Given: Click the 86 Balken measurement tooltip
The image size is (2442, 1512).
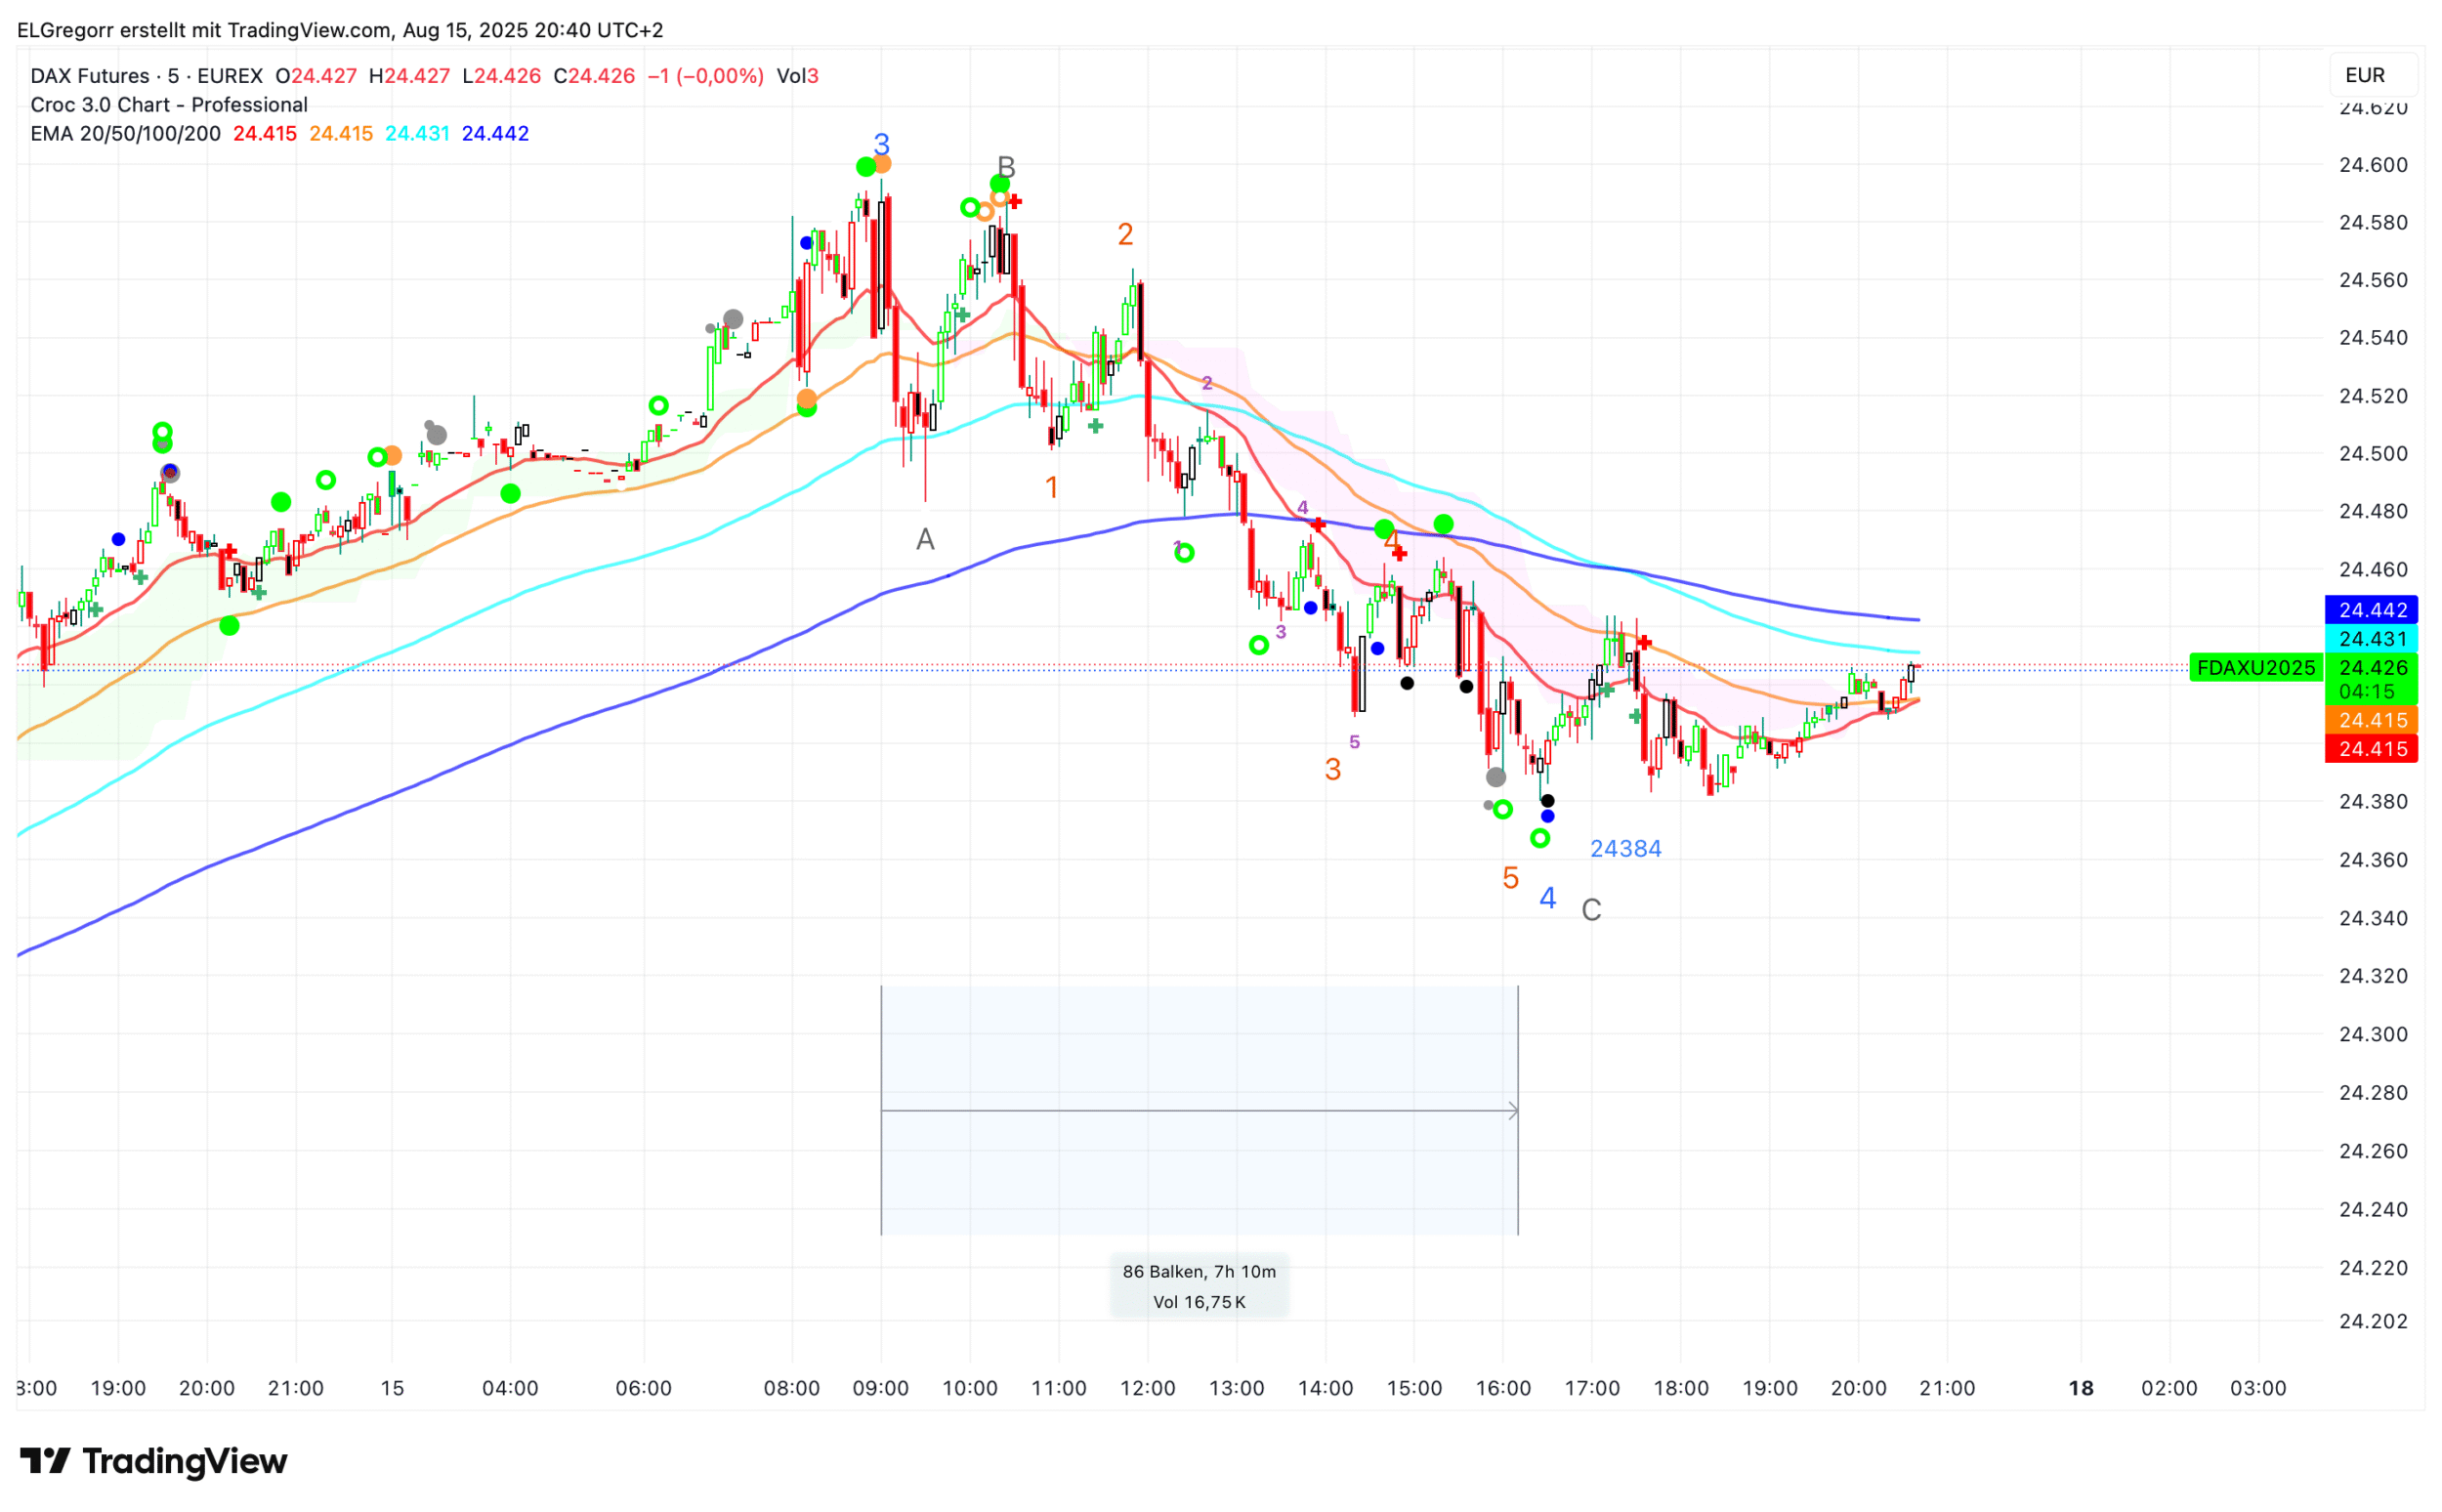Looking at the screenshot, I should coord(1199,1286).
